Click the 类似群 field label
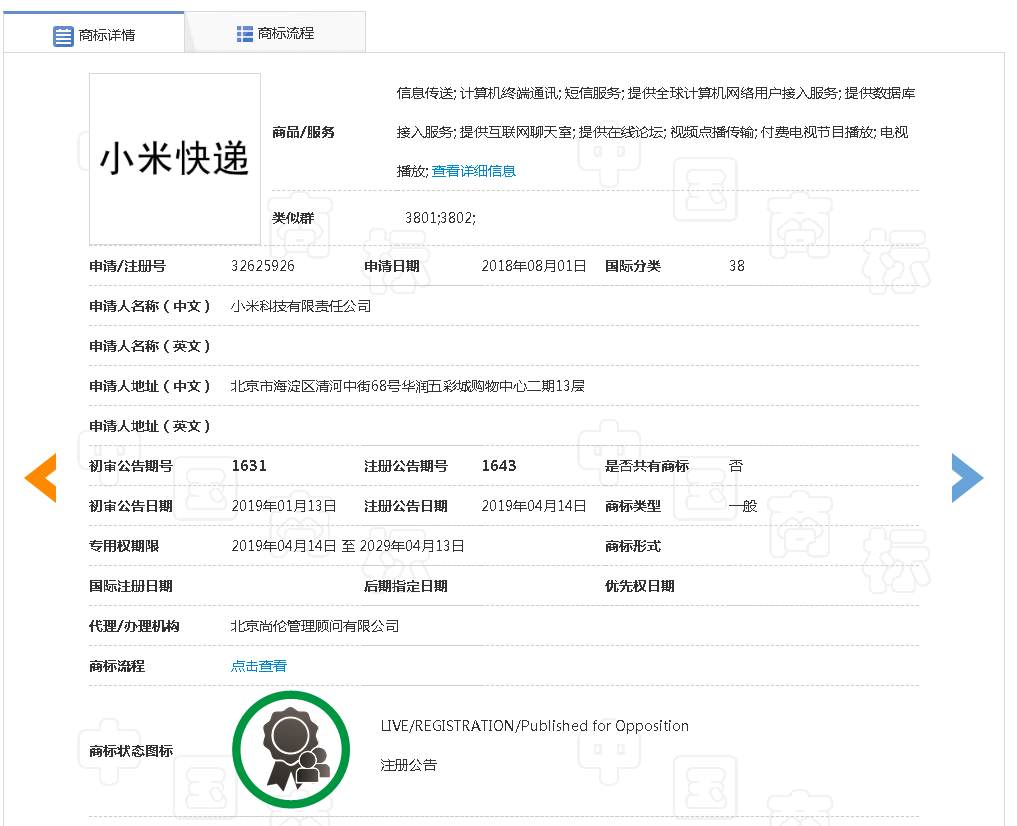The height and width of the screenshot is (826, 1017). tap(293, 218)
